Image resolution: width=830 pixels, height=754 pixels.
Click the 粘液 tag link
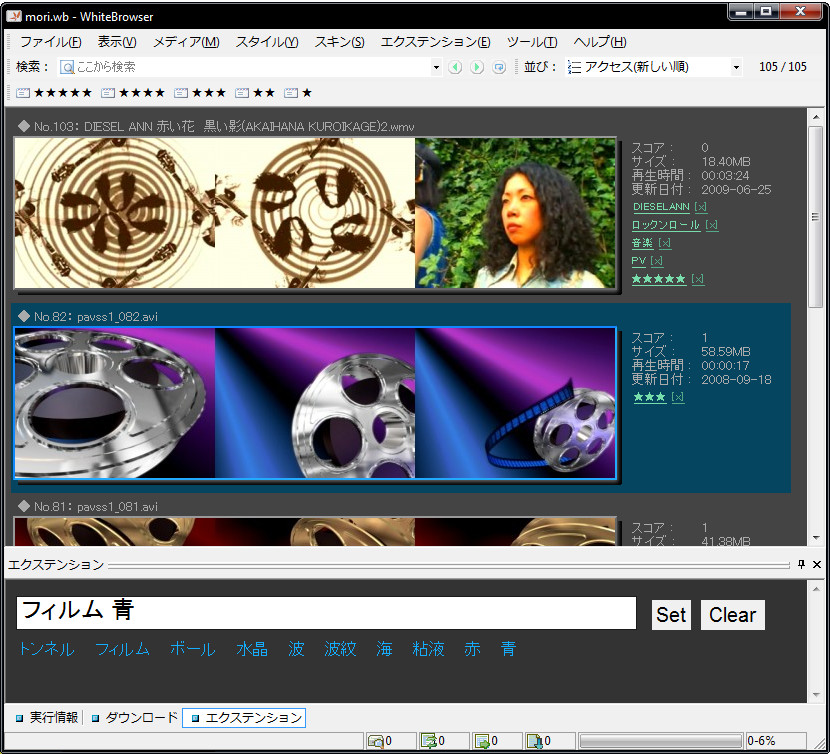[x=428, y=649]
